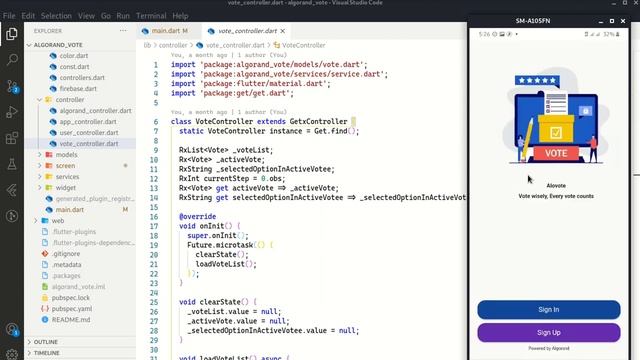Close the vote_controller.dart editor tab

(x=282, y=31)
